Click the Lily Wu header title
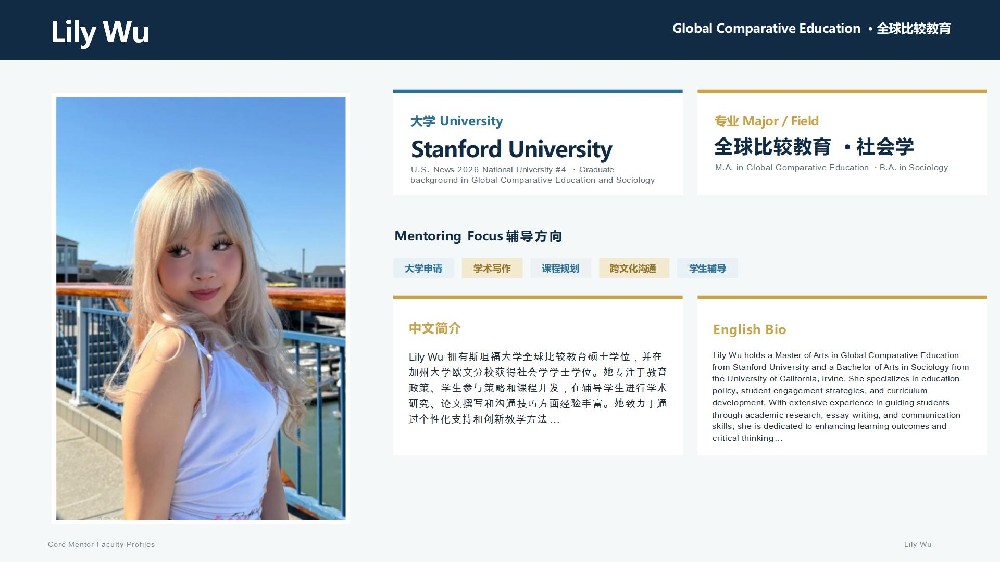This screenshot has width=1000, height=562. pos(100,32)
